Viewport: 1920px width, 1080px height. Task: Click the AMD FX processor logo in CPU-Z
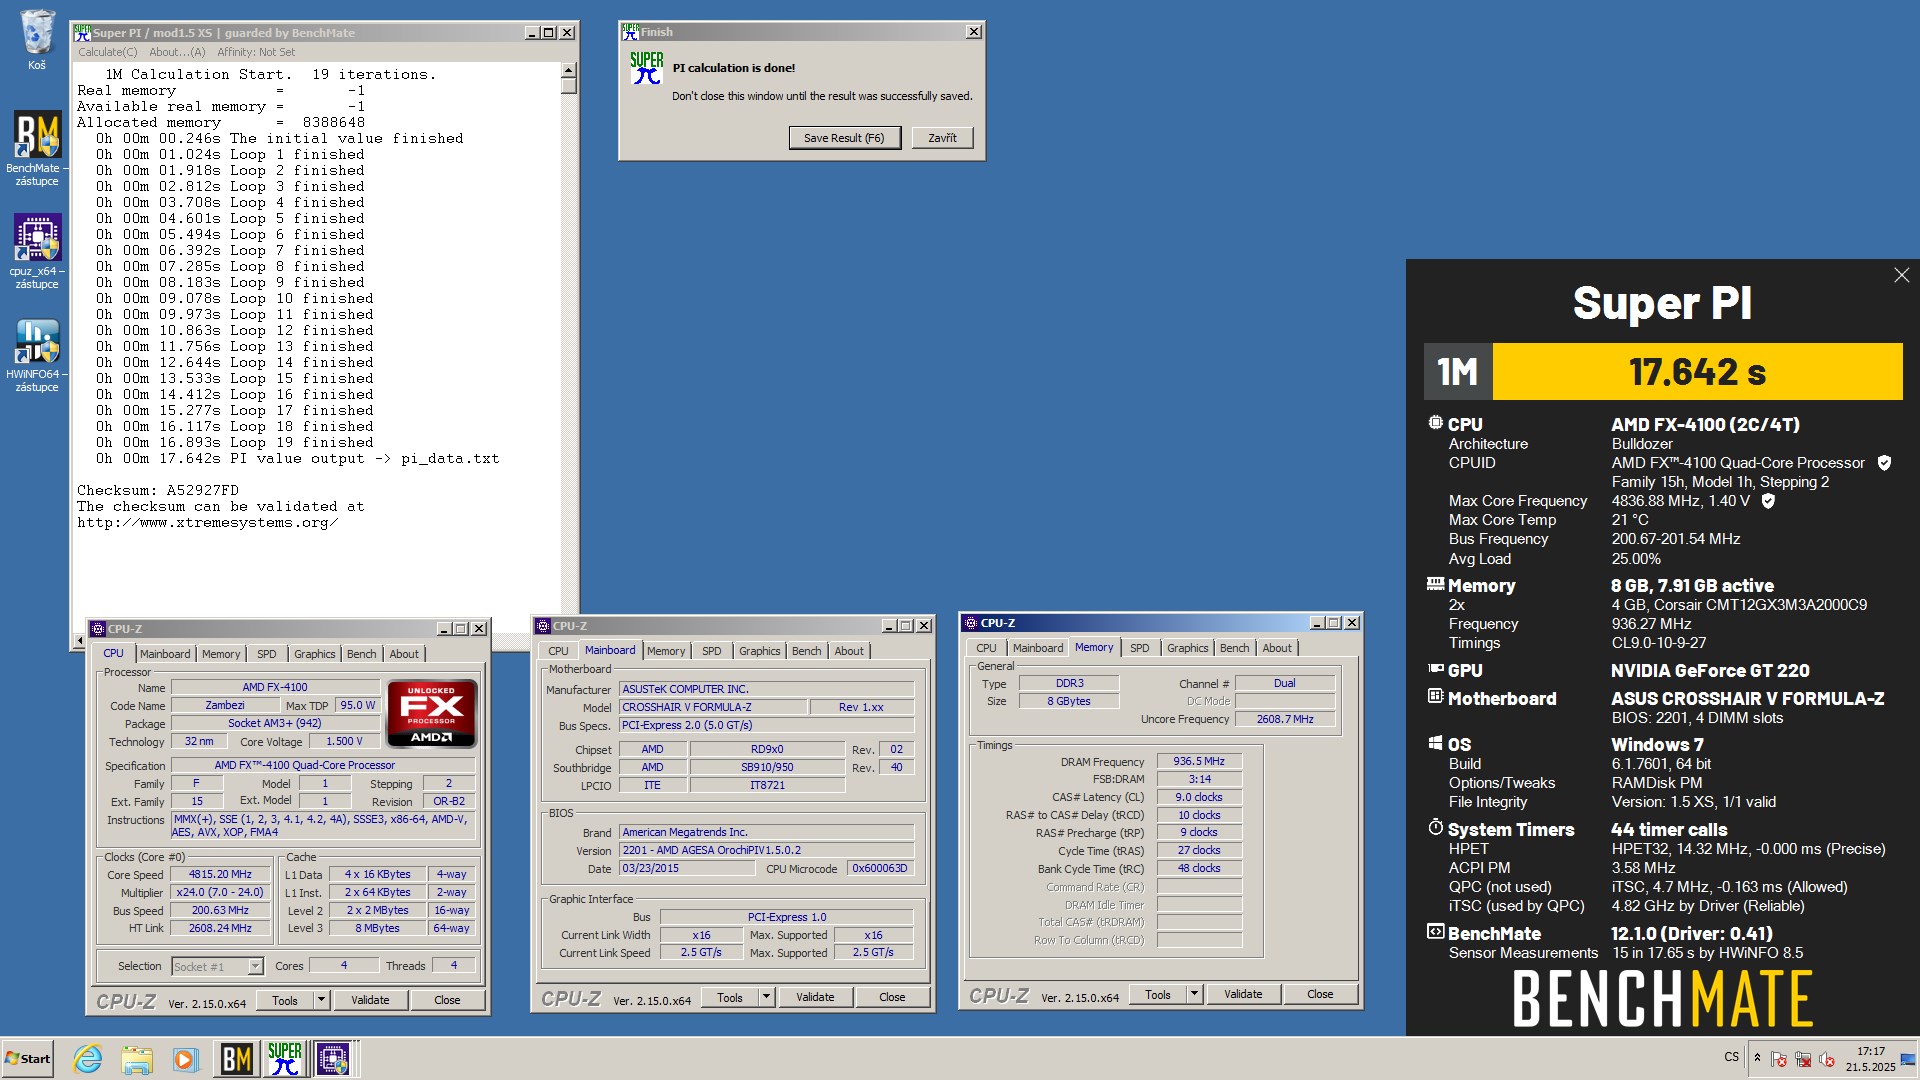[432, 714]
